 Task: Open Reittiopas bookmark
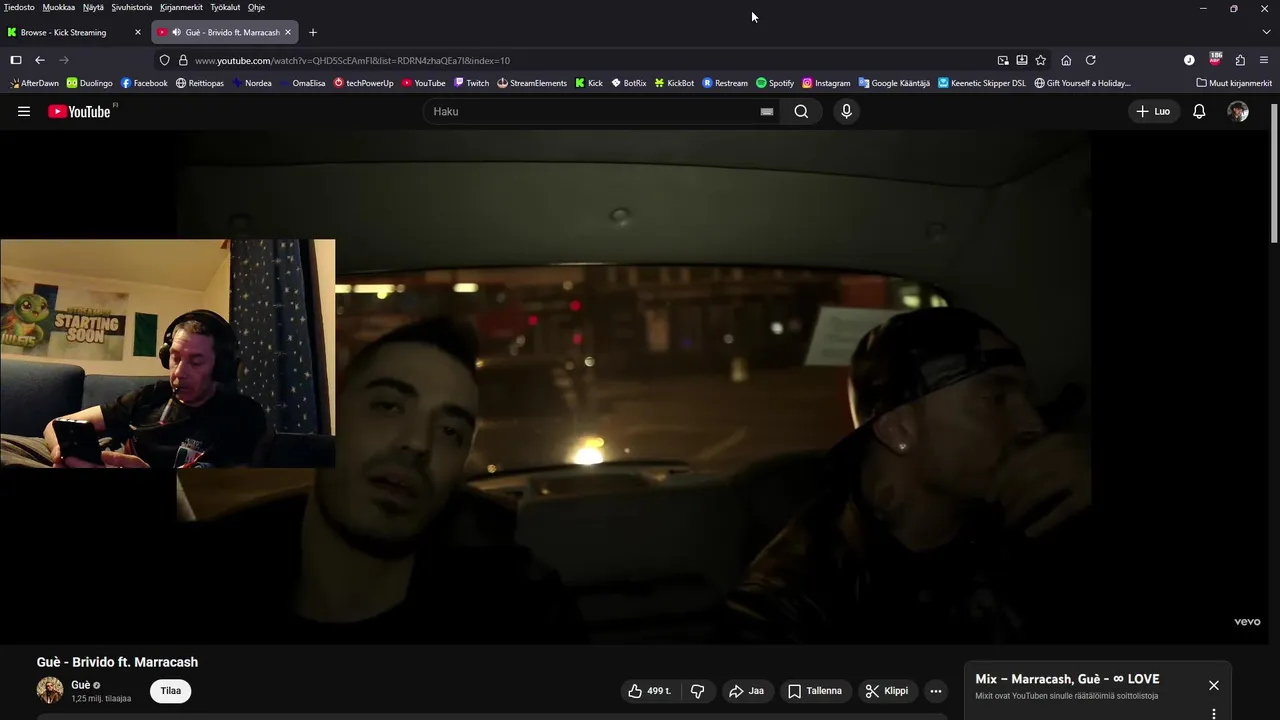200,83
